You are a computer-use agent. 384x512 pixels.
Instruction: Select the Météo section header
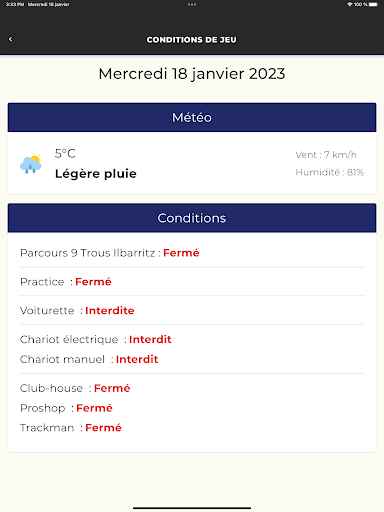coord(192,117)
